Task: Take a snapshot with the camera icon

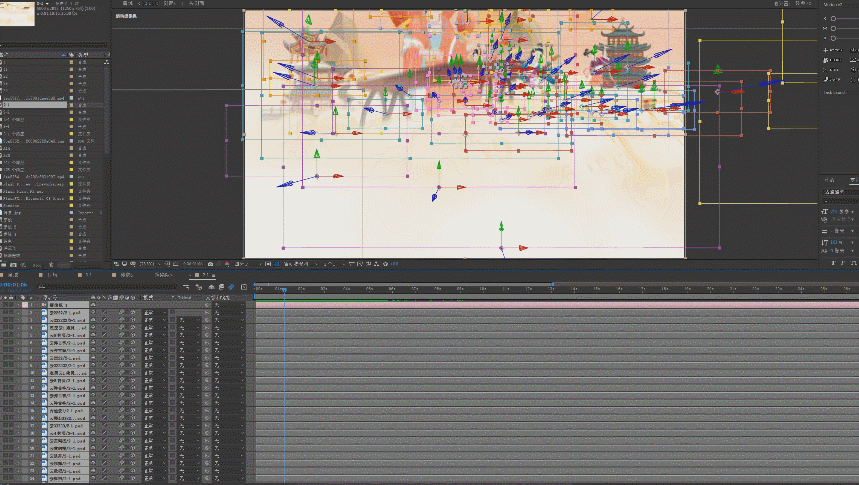Action: click(x=209, y=263)
